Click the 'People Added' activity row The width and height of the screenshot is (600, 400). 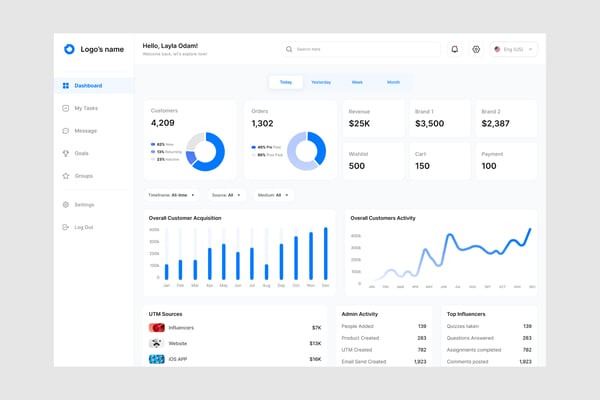pyautogui.click(x=384, y=326)
